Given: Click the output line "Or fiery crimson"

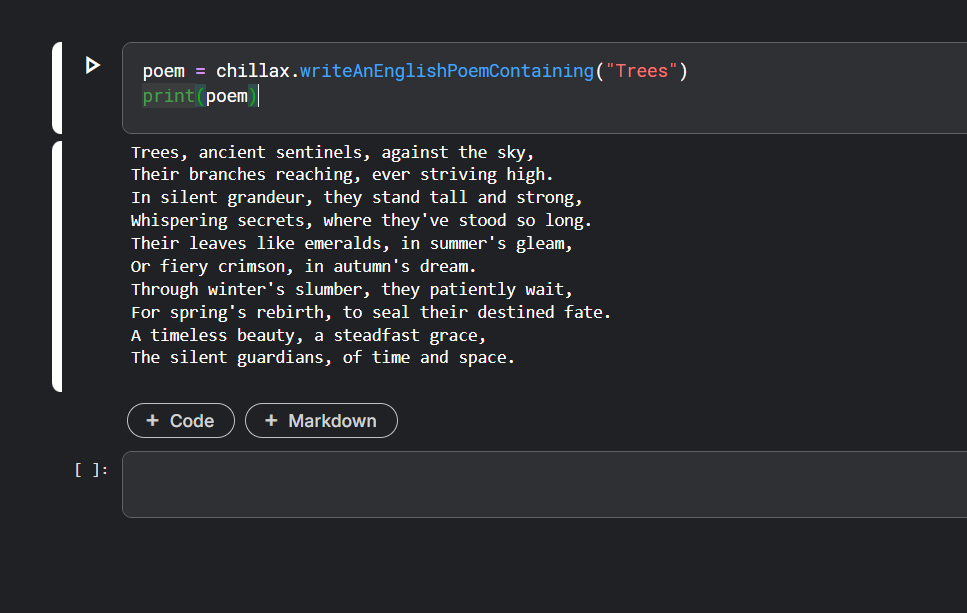Looking at the screenshot, I should point(304,266).
